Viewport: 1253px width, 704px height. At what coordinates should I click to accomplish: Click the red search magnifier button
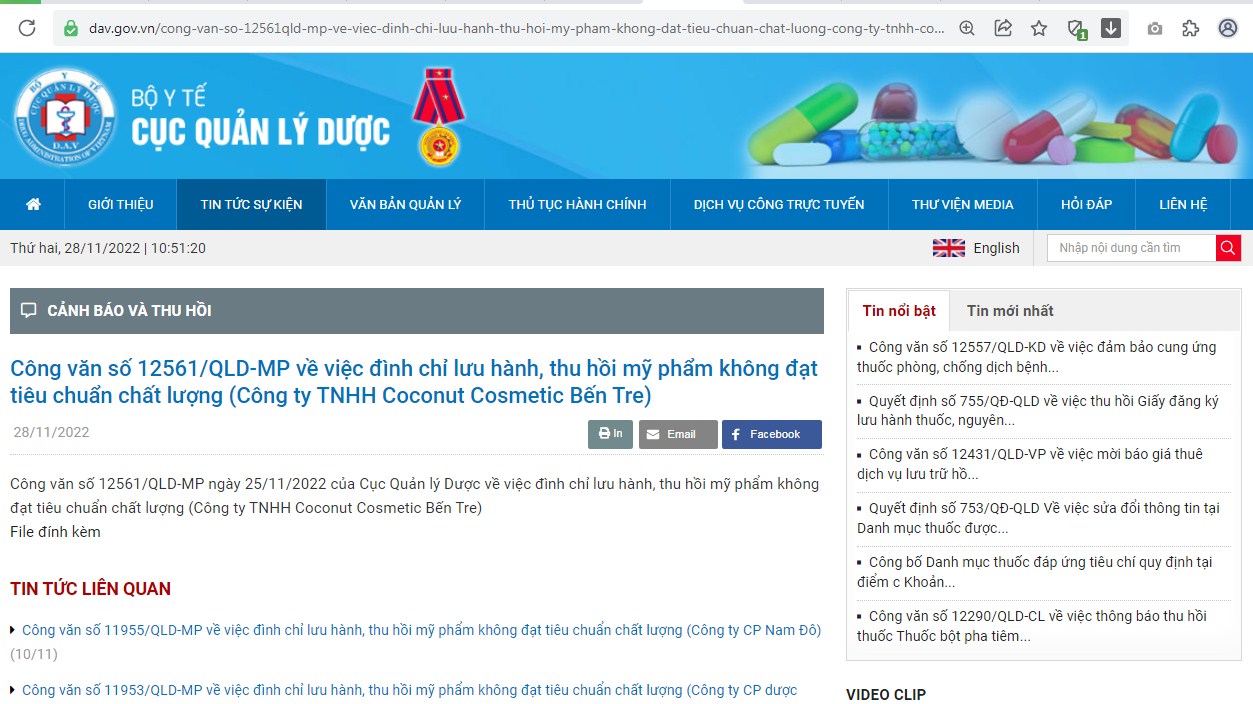[1228, 248]
